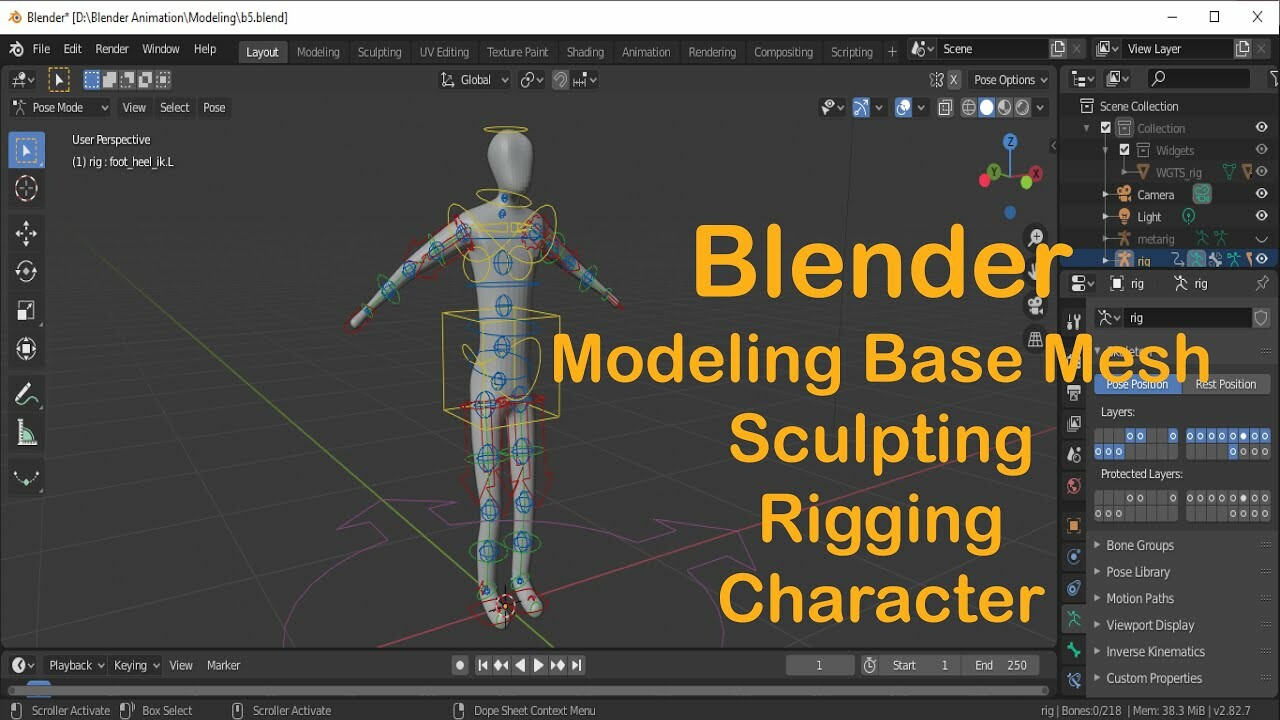This screenshot has width=1280, height=720.
Task: Switch to Material Preview viewport shading
Action: coord(1005,108)
